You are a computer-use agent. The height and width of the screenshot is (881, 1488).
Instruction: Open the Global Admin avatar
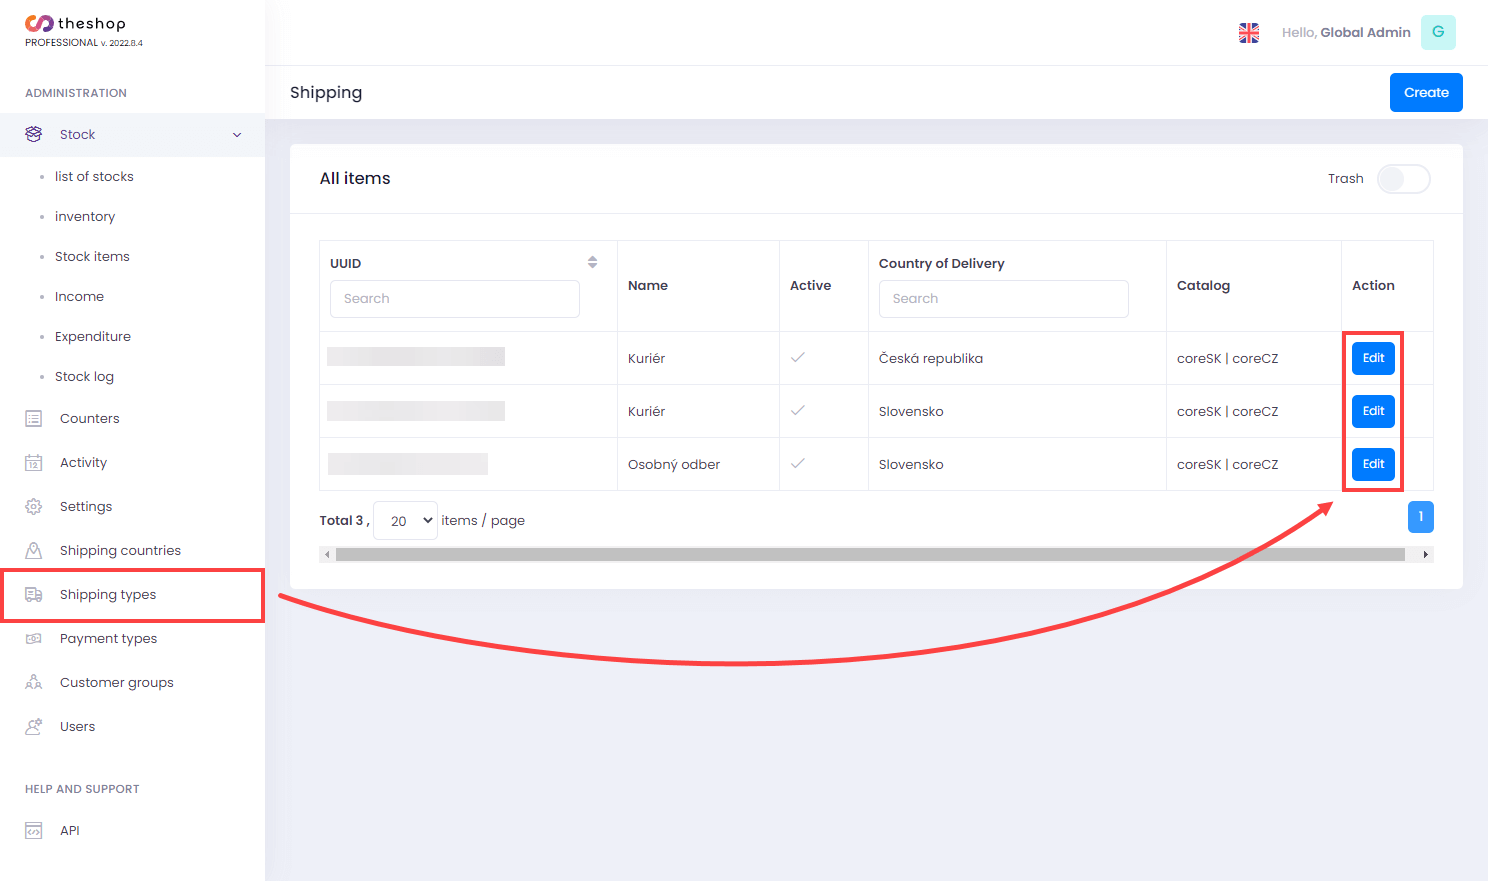[x=1438, y=32]
